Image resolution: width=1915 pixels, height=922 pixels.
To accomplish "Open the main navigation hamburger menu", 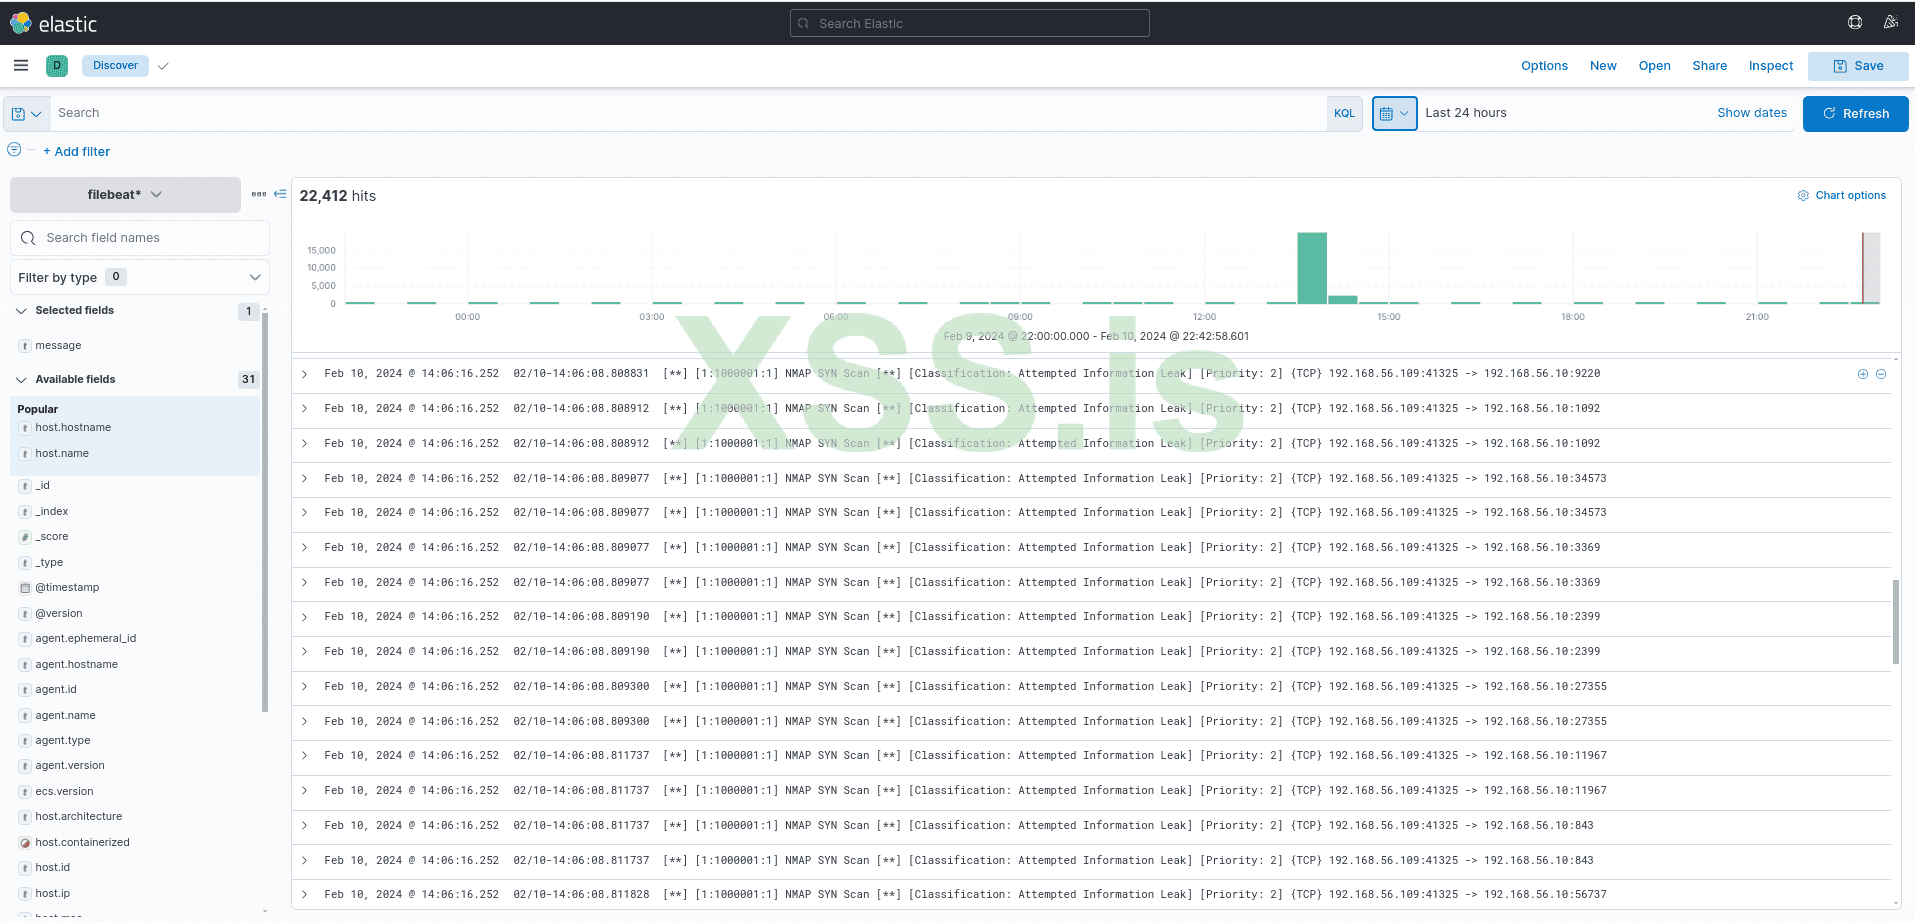I will [21, 65].
